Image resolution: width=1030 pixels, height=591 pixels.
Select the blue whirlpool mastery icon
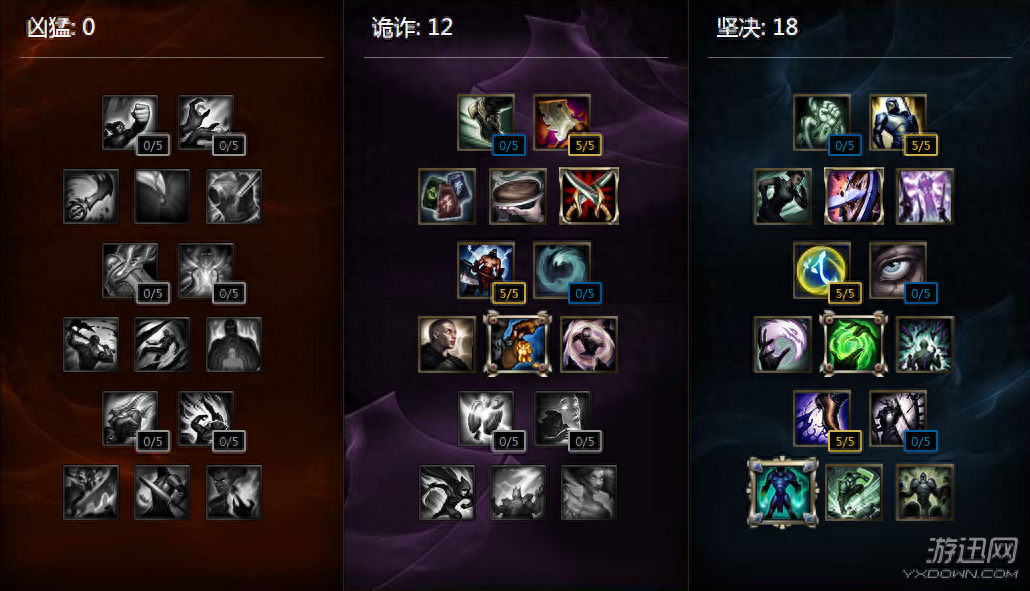pos(562,270)
